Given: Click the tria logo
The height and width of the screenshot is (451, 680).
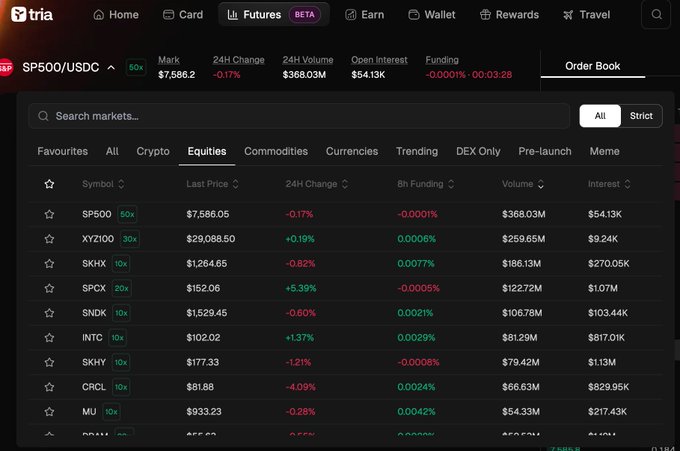Looking at the screenshot, I should click(32, 14).
